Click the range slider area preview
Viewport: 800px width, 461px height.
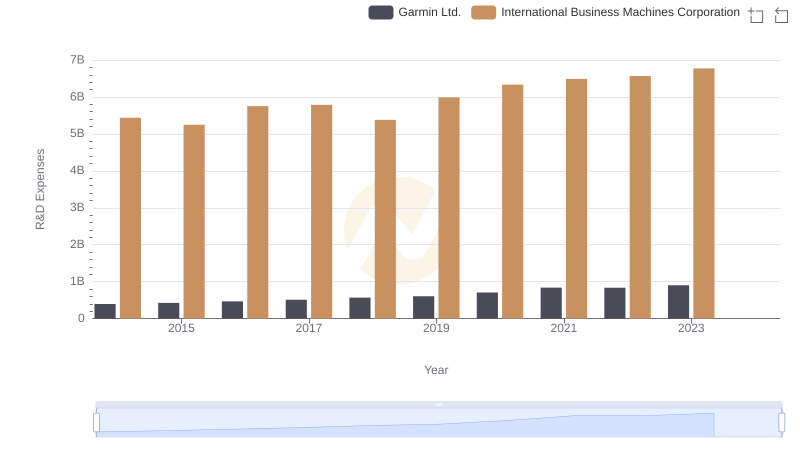tap(439, 423)
